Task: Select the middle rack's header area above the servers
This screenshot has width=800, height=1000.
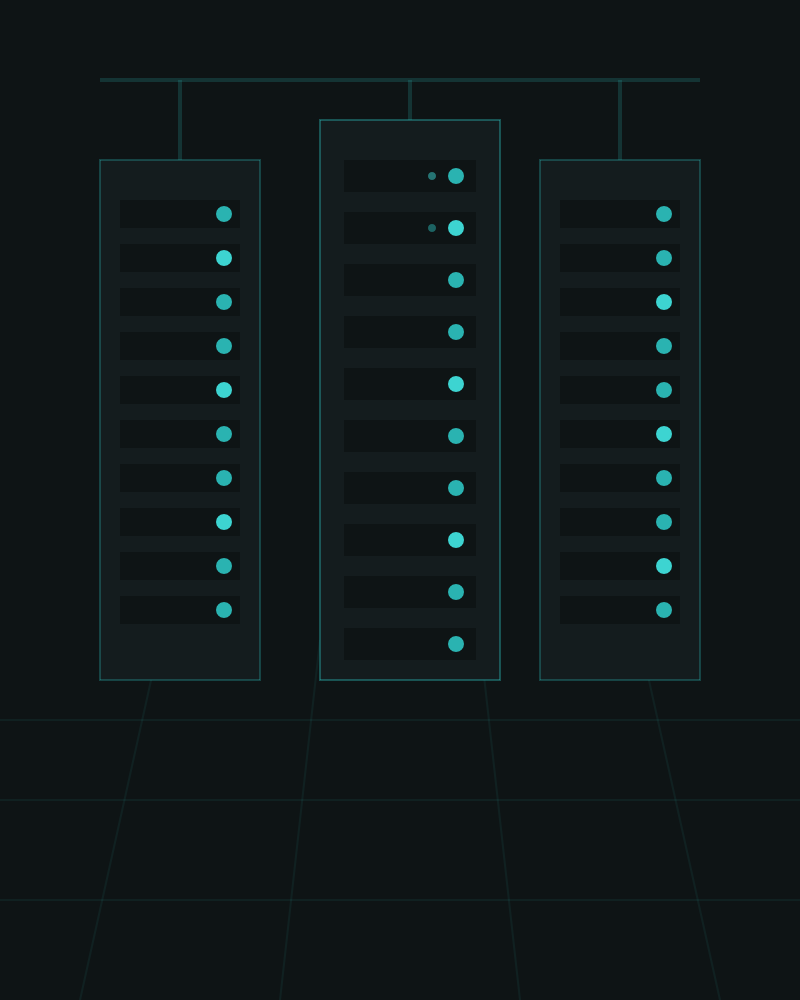Action: click(x=410, y=140)
